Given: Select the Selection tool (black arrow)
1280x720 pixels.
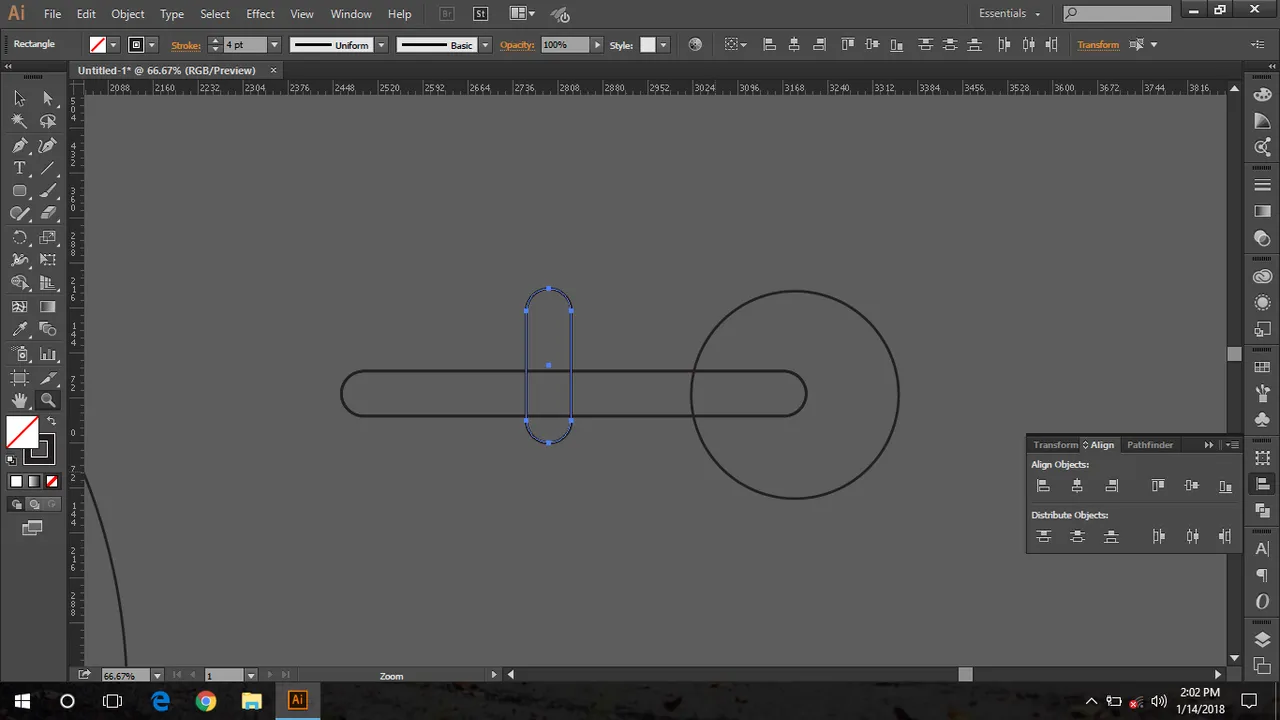Looking at the screenshot, I should tap(19, 98).
